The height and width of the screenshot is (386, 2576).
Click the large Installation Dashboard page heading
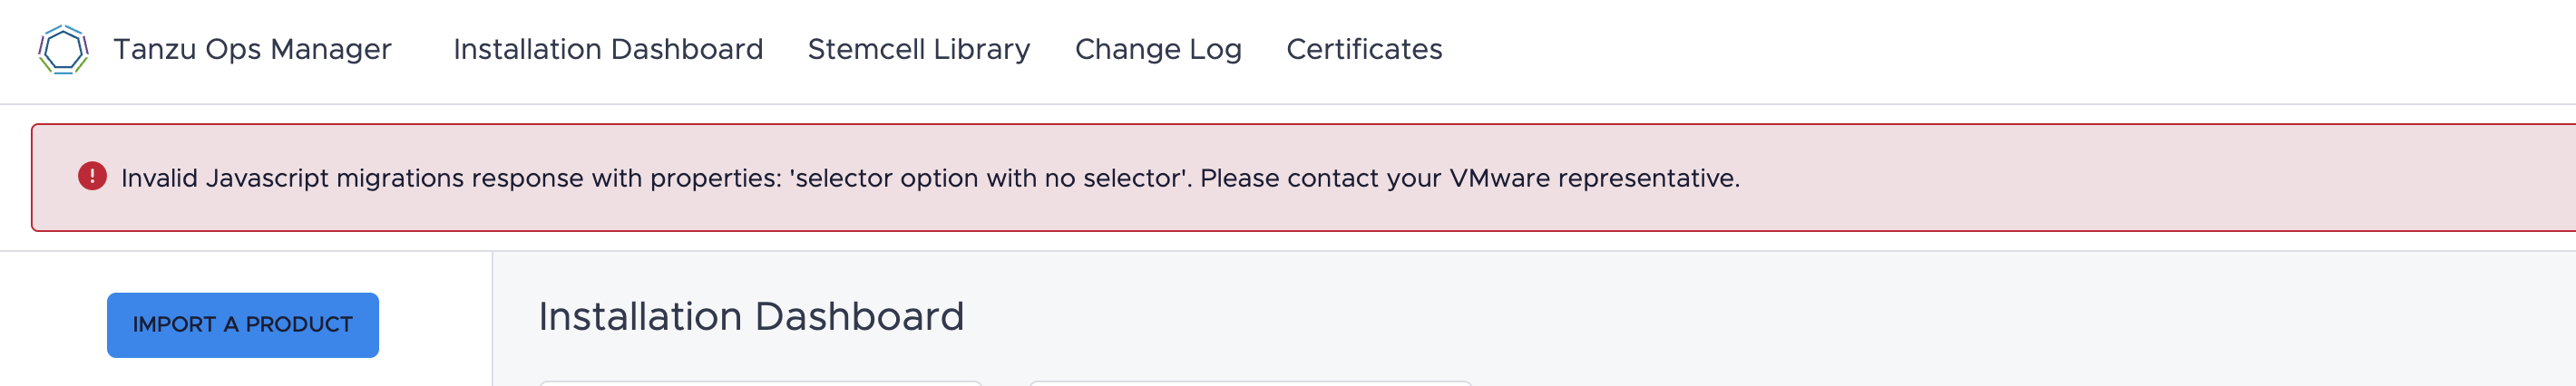click(x=750, y=316)
